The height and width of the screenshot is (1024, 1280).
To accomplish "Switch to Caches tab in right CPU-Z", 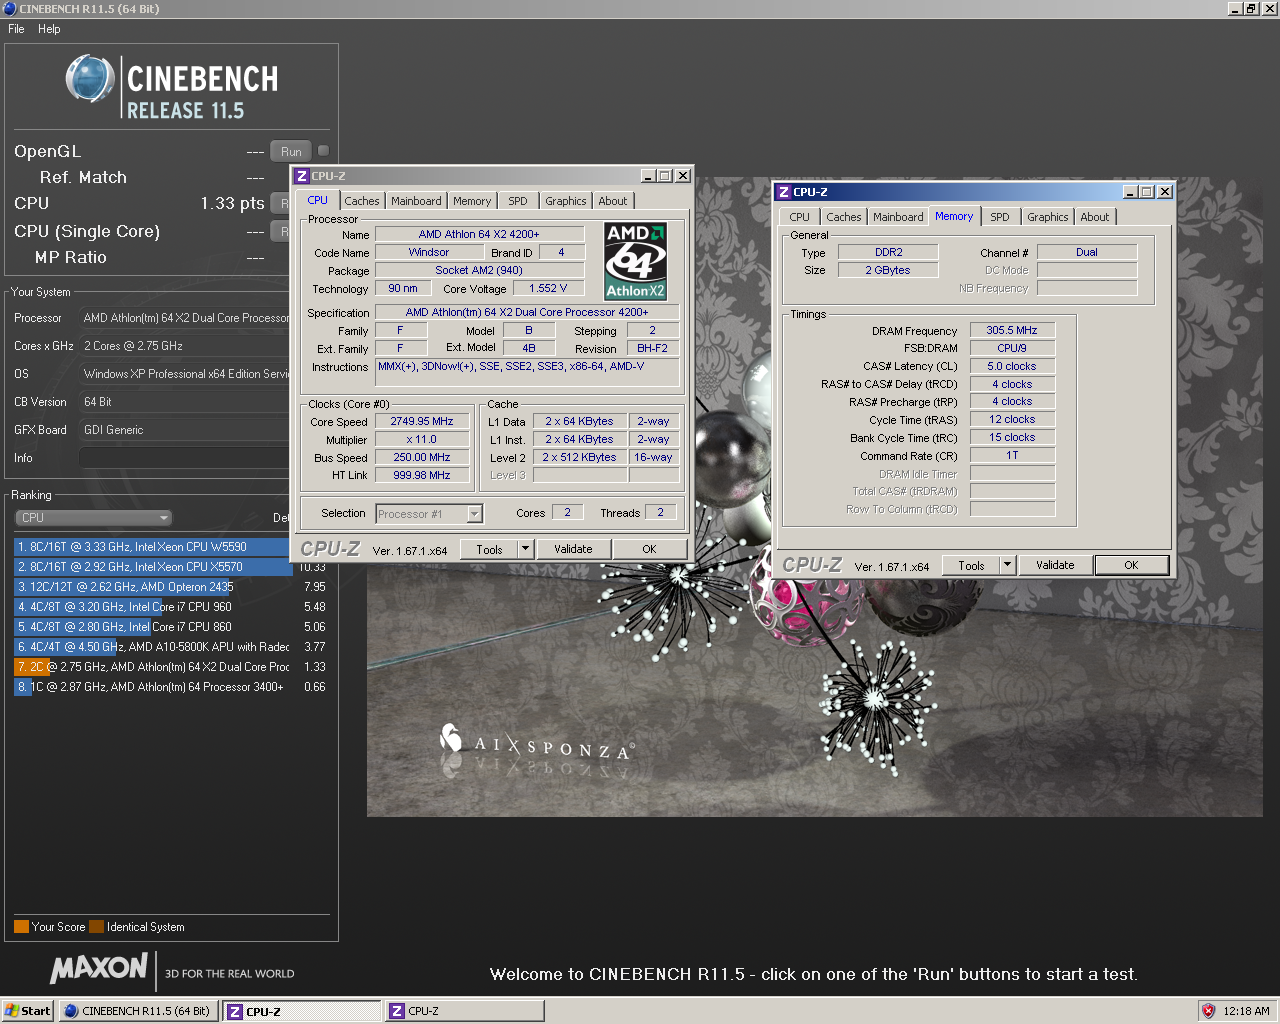I will point(844,217).
